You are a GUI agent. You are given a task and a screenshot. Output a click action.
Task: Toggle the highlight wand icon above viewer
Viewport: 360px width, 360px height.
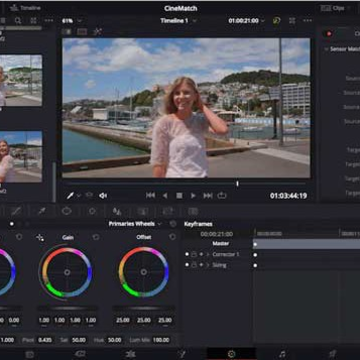tap(97, 32)
